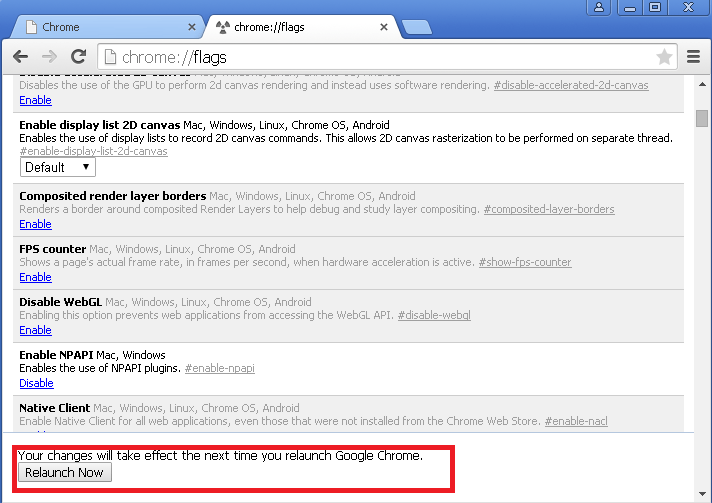Screen dimensions: 712x503
Task: Open the #composited-layer-borders anchor link
Action: pos(549,209)
